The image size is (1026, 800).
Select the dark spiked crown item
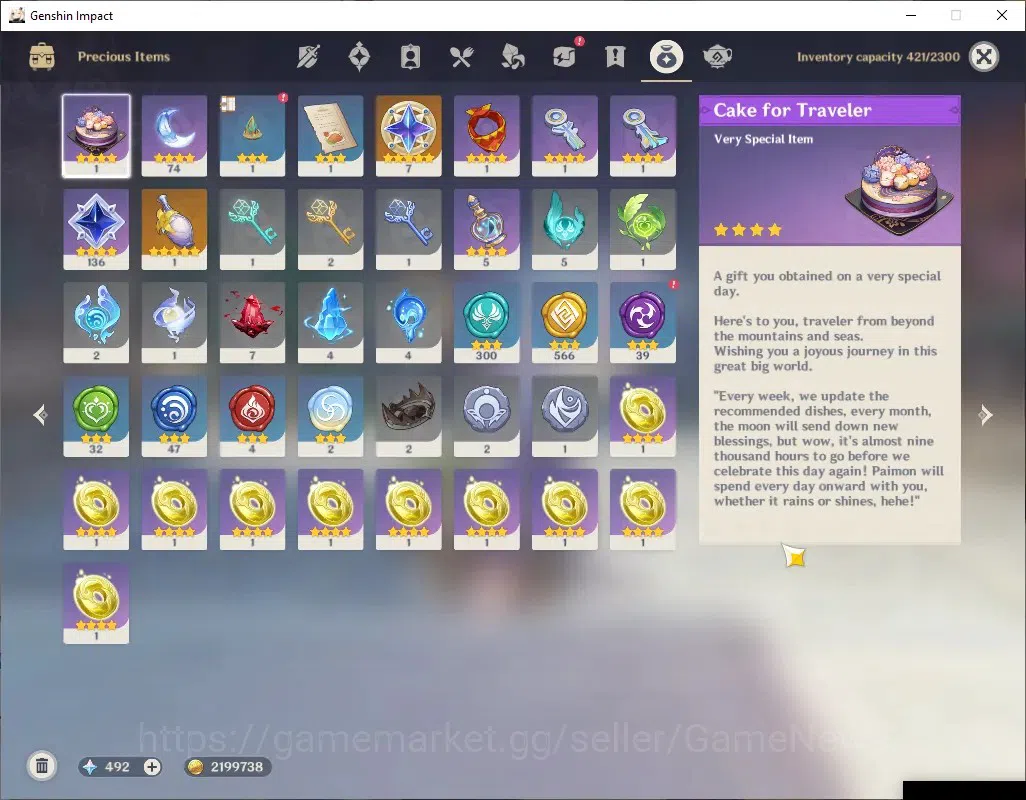click(x=408, y=416)
